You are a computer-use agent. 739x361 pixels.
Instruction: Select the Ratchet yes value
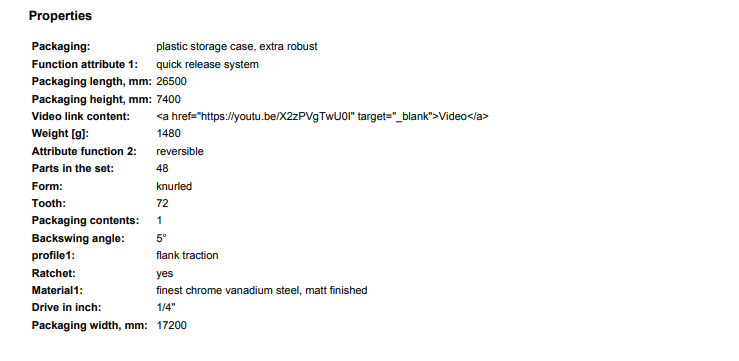pyautogui.click(x=164, y=273)
